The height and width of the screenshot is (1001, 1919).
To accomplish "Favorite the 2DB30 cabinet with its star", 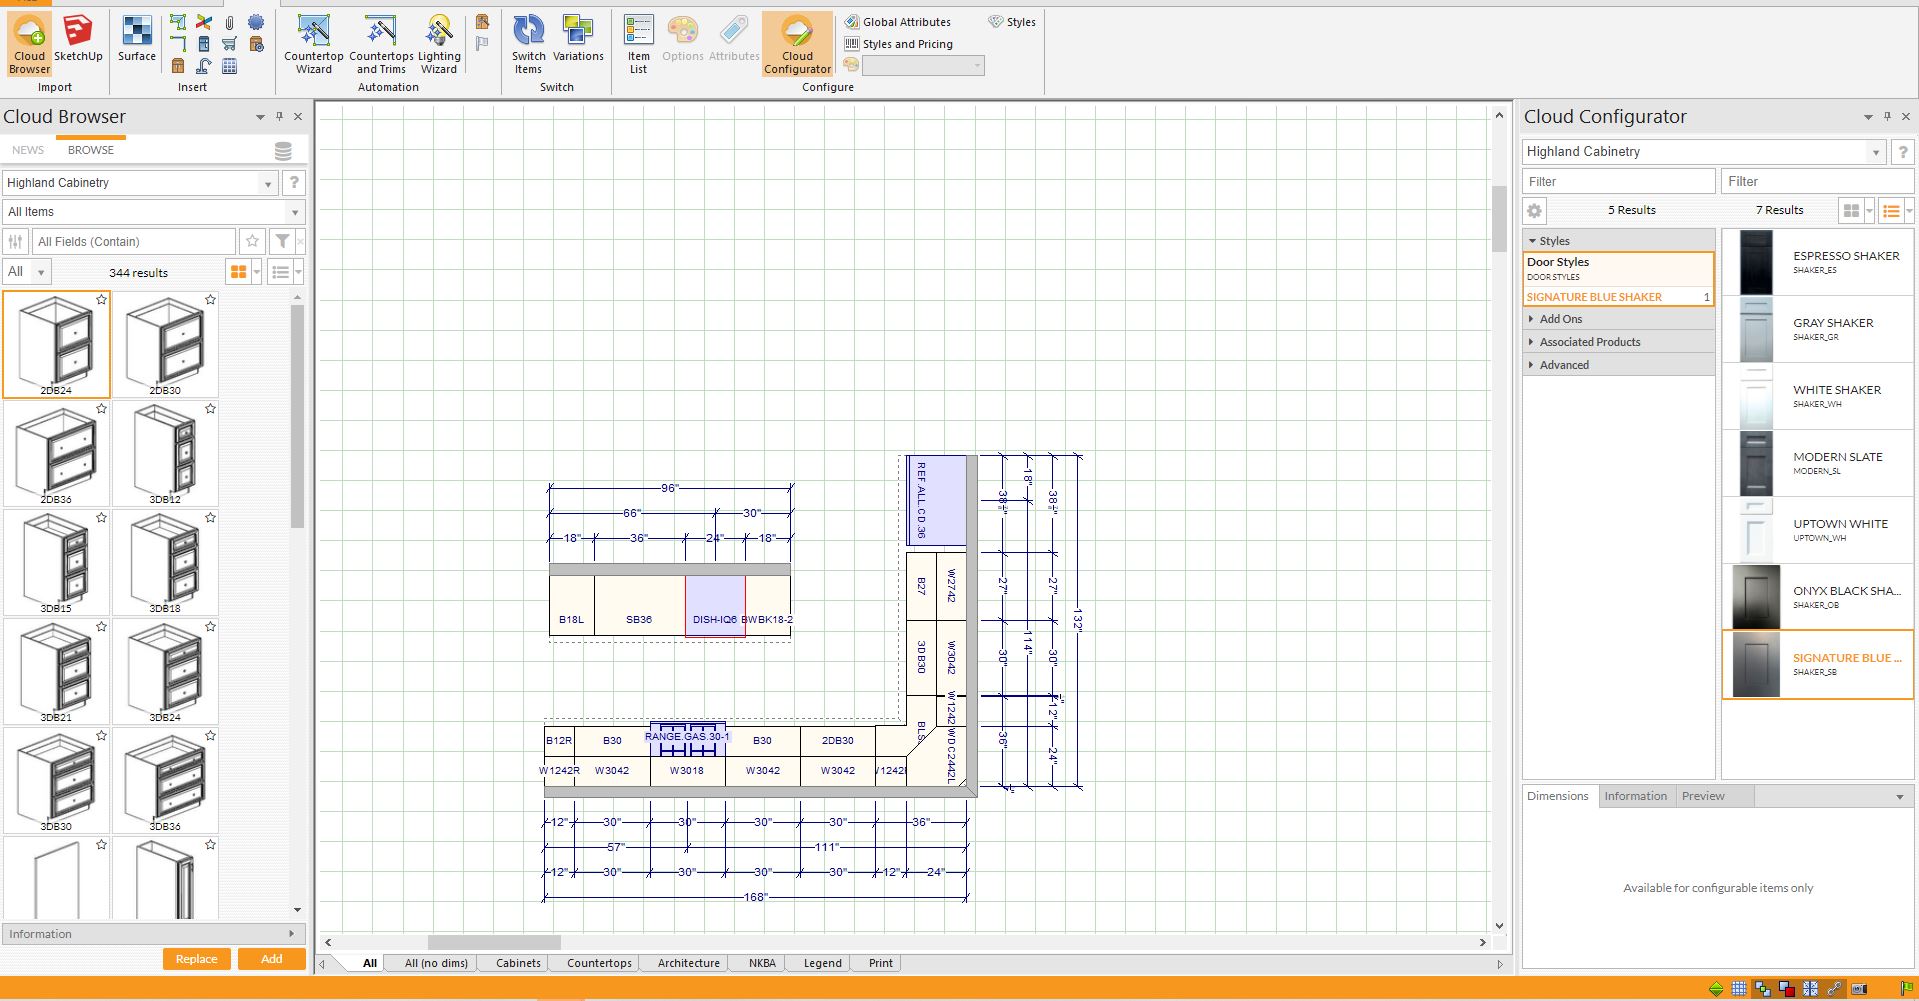I will point(210,299).
